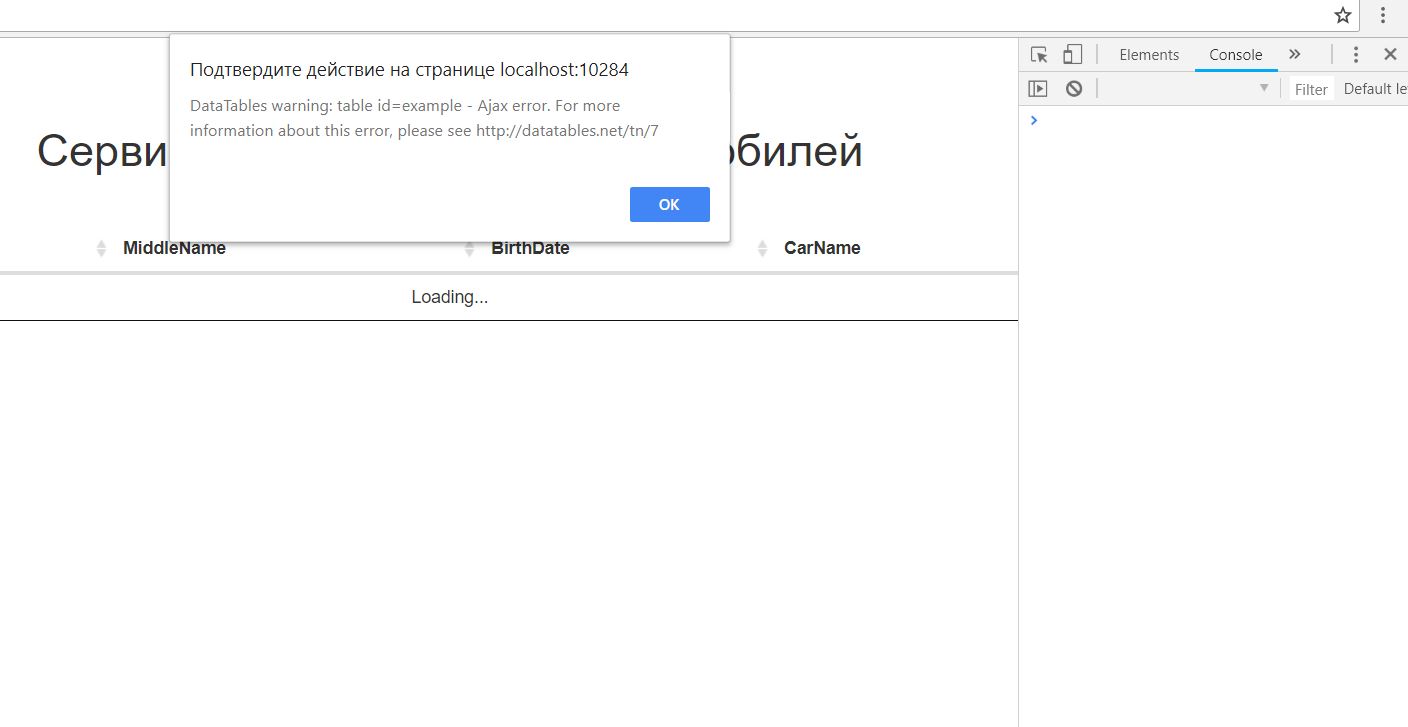Click the Loading... table row
Image resolution: width=1408 pixels, height=727 pixels.
click(x=509, y=297)
